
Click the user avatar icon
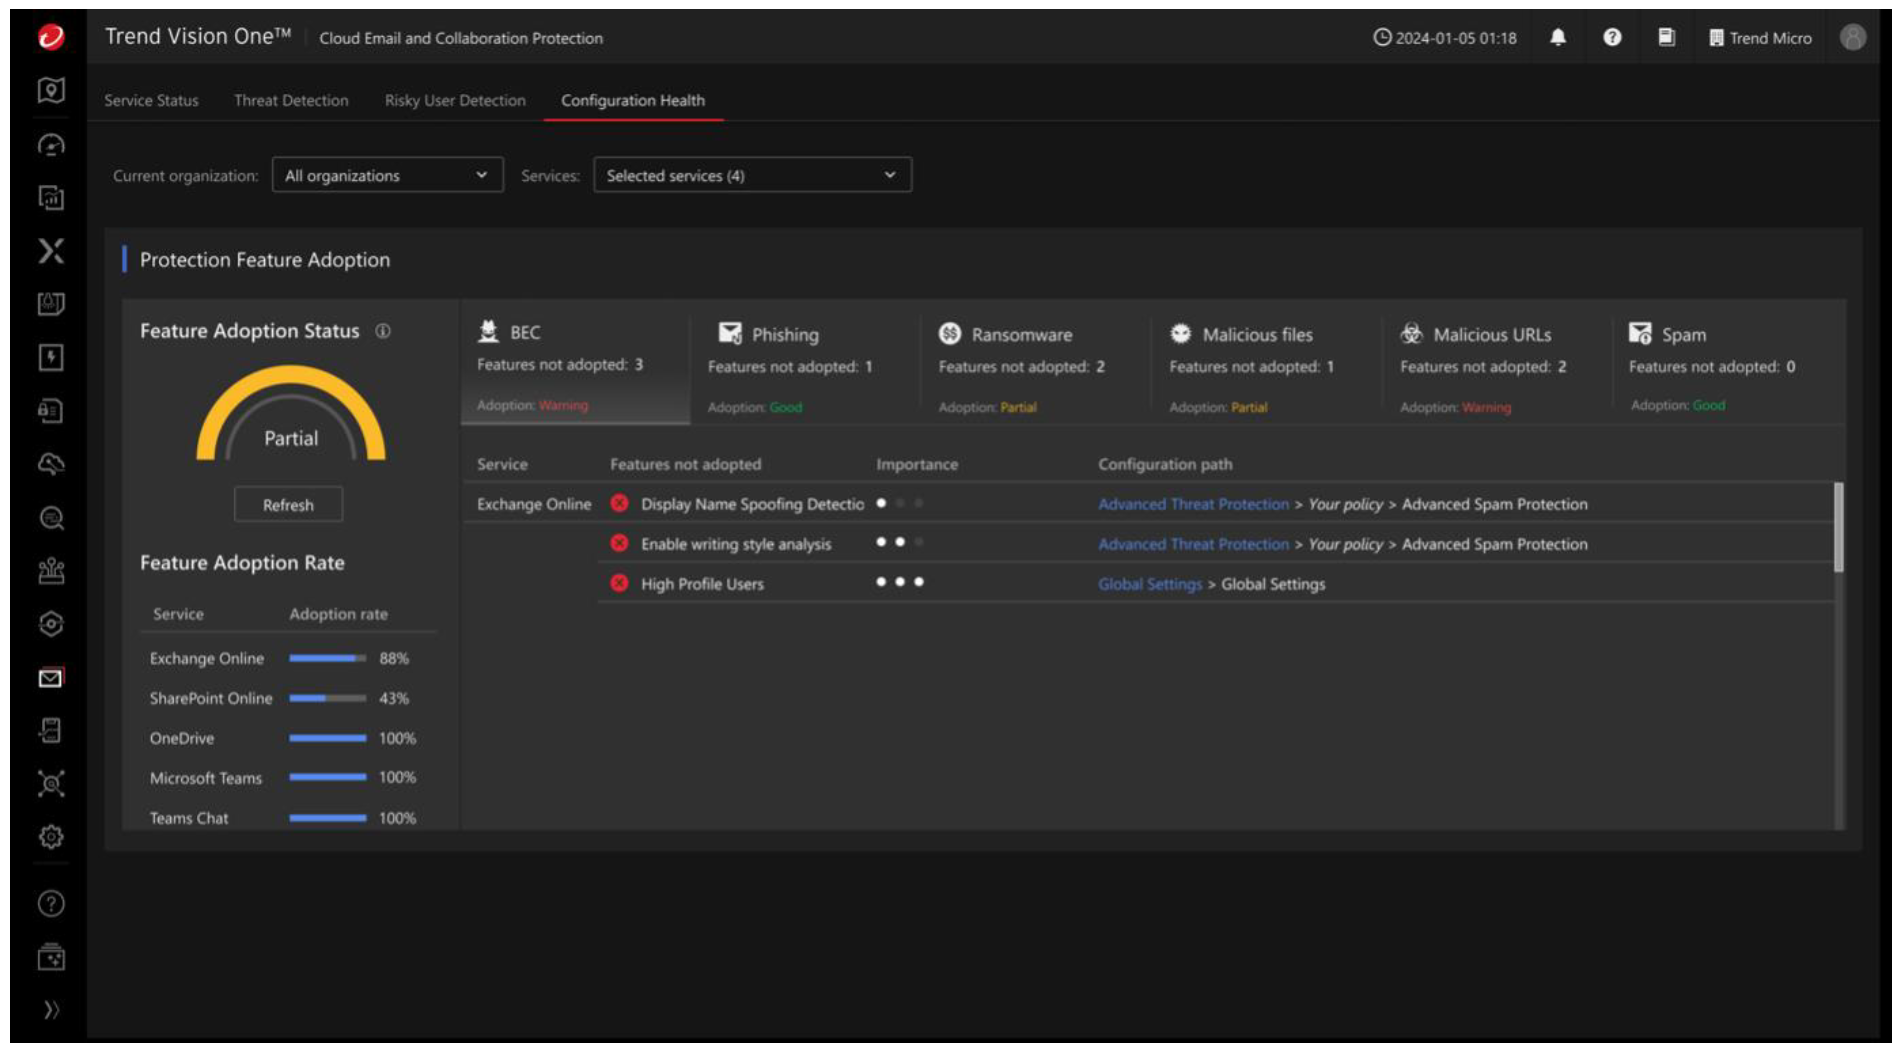tap(1852, 37)
